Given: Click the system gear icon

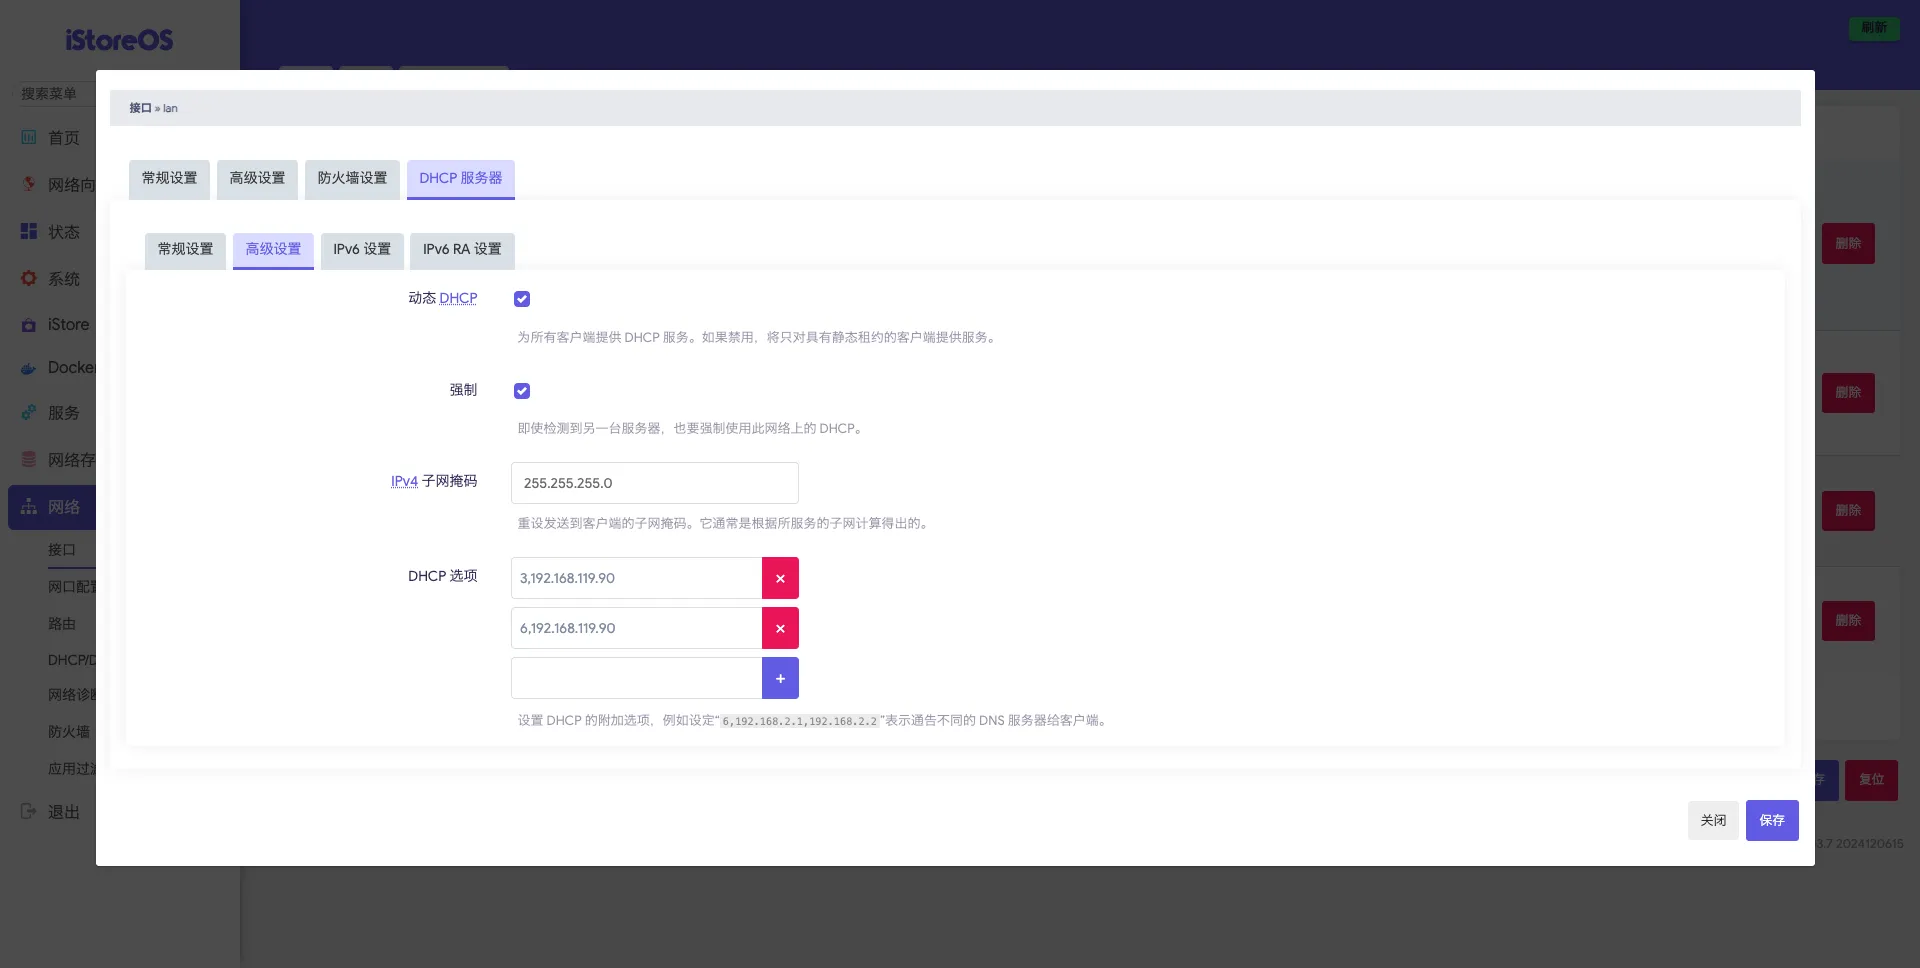Looking at the screenshot, I should tap(29, 279).
